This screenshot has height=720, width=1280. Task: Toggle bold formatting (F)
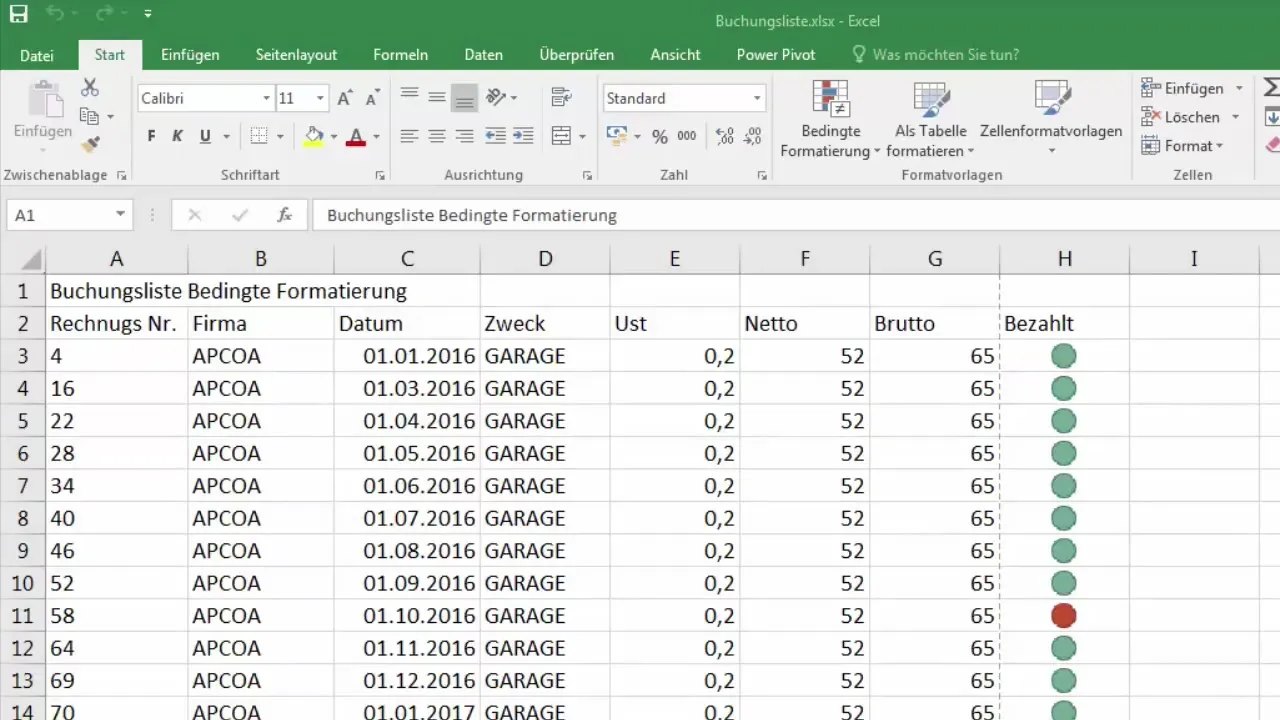(151, 136)
